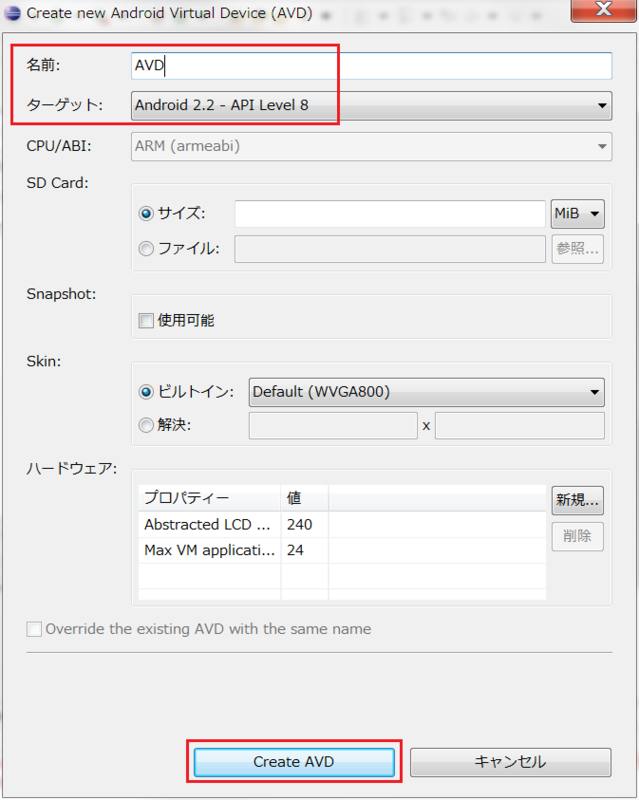The width and height of the screenshot is (639, 800).
Task: Enable the Snapshot 使用可能 checkbox
Action: click(146, 321)
